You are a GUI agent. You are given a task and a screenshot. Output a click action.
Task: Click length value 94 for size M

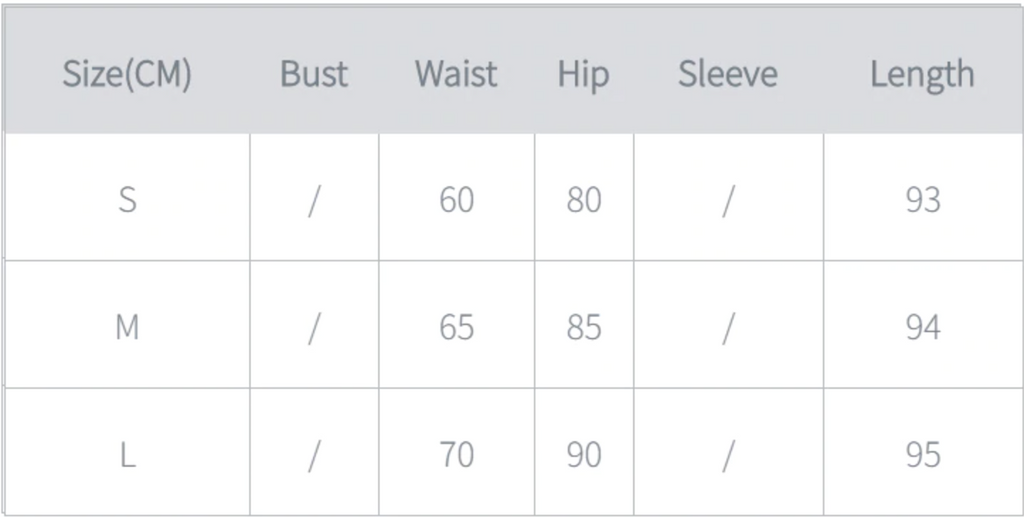click(x=923, y=327)
